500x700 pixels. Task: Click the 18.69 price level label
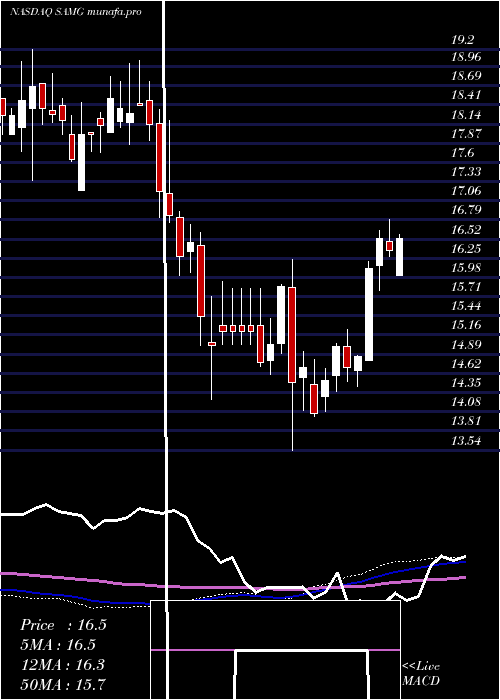tap(467, 75)
